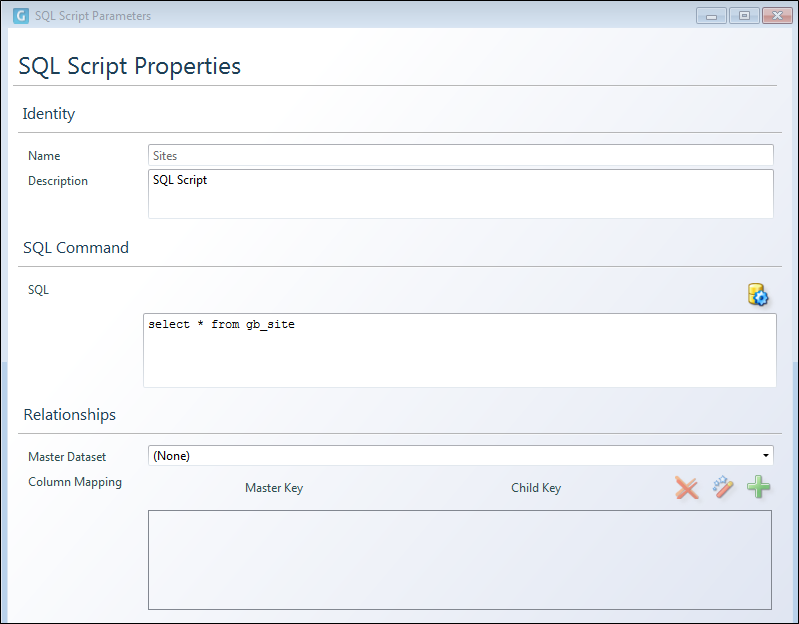Close the SQL Script Parameters window
Screen dimensions: 799x624
click(x=777, y=16)
